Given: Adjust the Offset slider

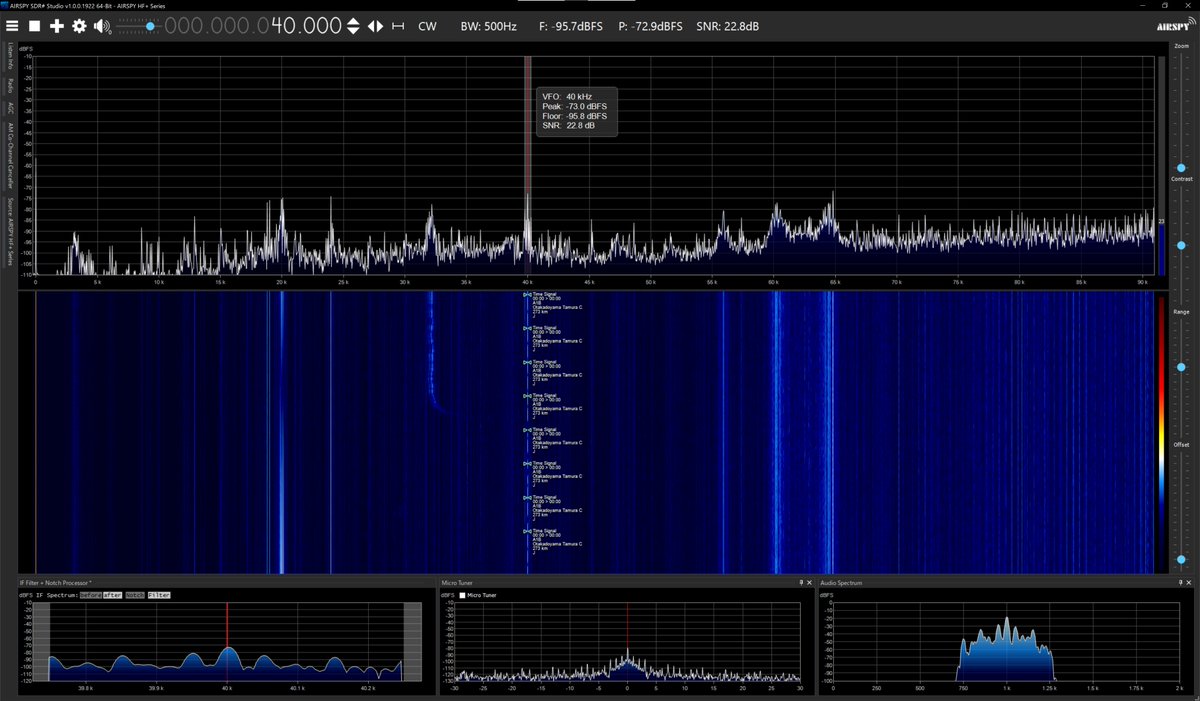Looking at the screenshot, I should [1181, 510].
